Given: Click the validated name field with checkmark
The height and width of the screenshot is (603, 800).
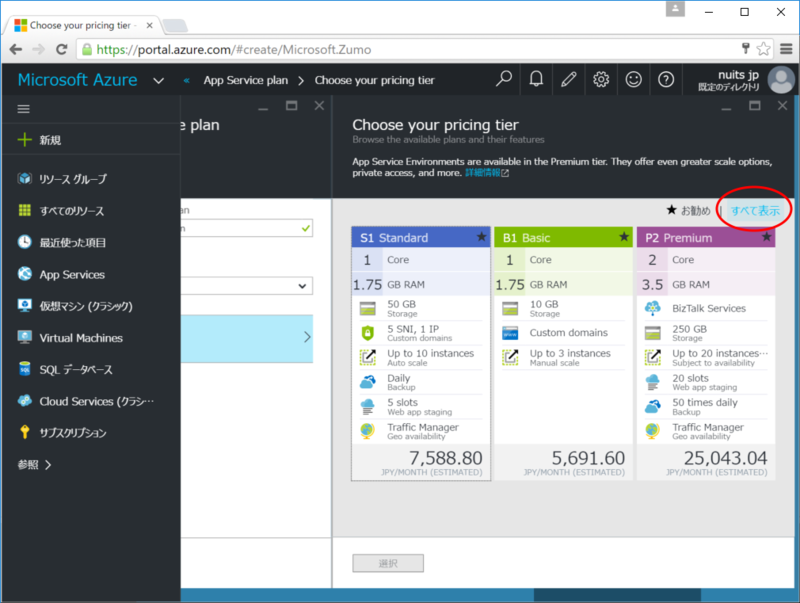Looking at the screenshot, I should [x=247, y=228].
